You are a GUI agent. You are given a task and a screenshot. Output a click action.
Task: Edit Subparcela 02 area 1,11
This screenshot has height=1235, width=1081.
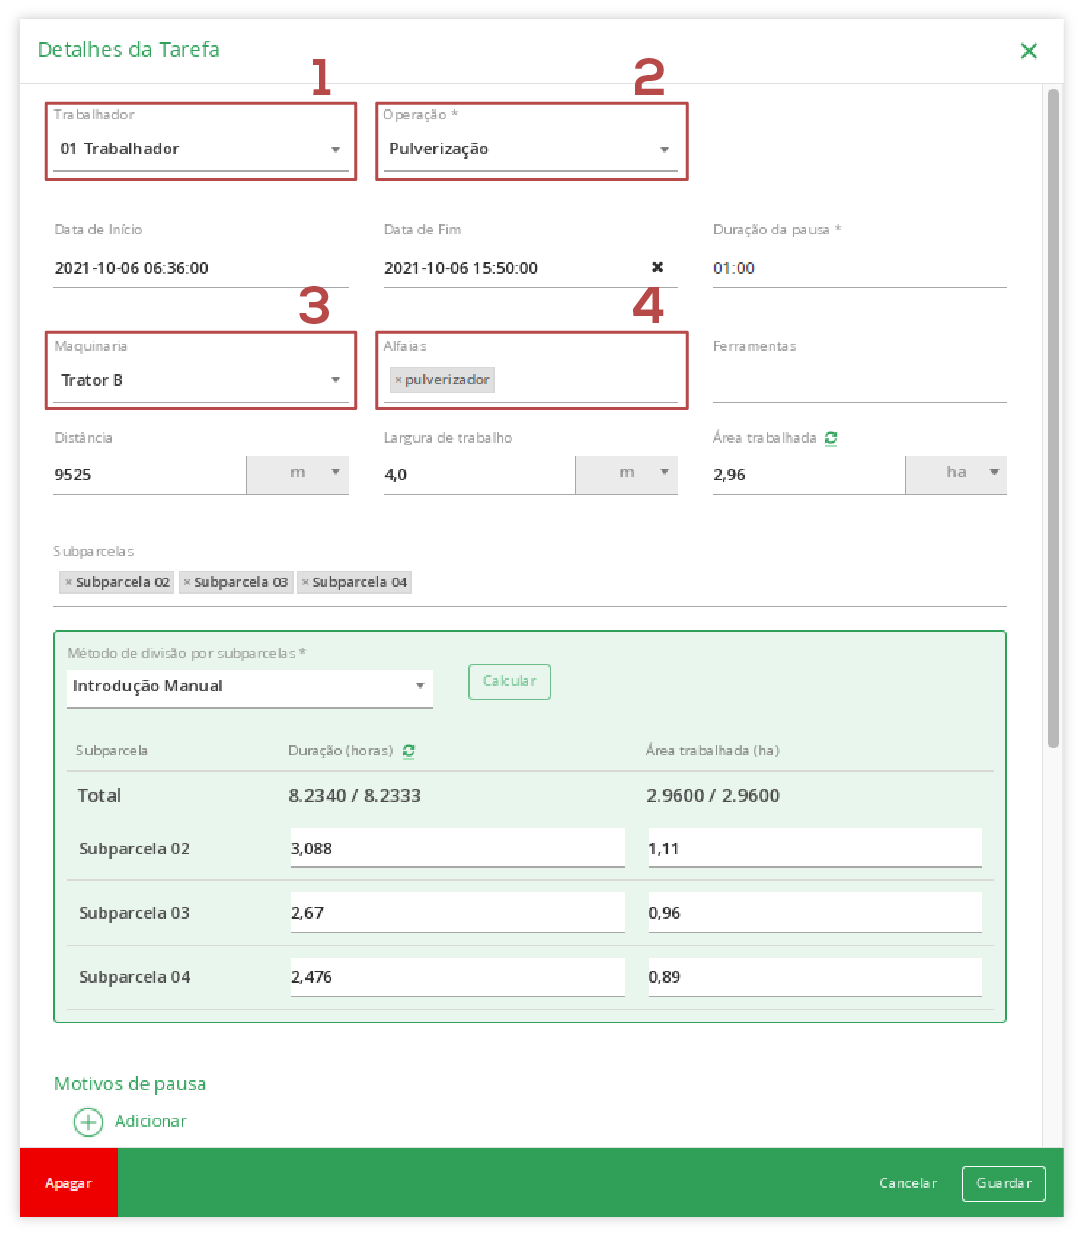point(815,848)
